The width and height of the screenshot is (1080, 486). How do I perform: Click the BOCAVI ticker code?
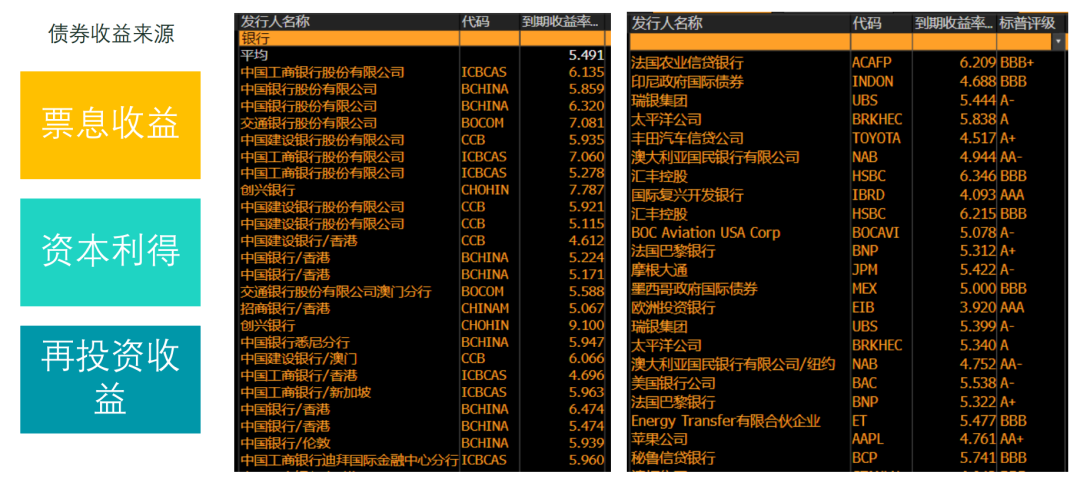coord(875,233)
